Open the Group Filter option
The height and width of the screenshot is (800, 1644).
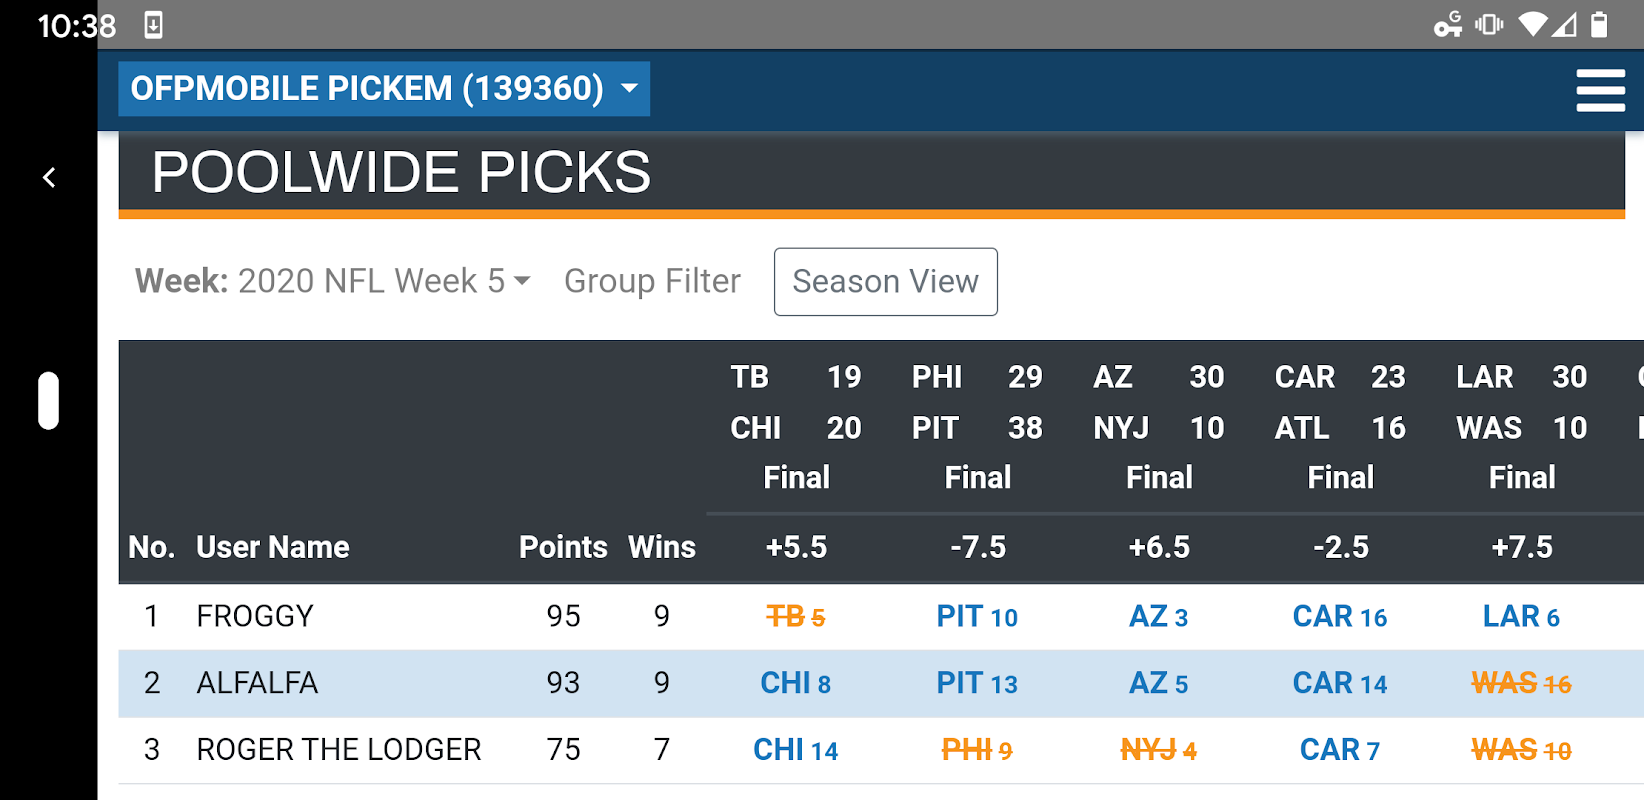(x=652, y=282)
